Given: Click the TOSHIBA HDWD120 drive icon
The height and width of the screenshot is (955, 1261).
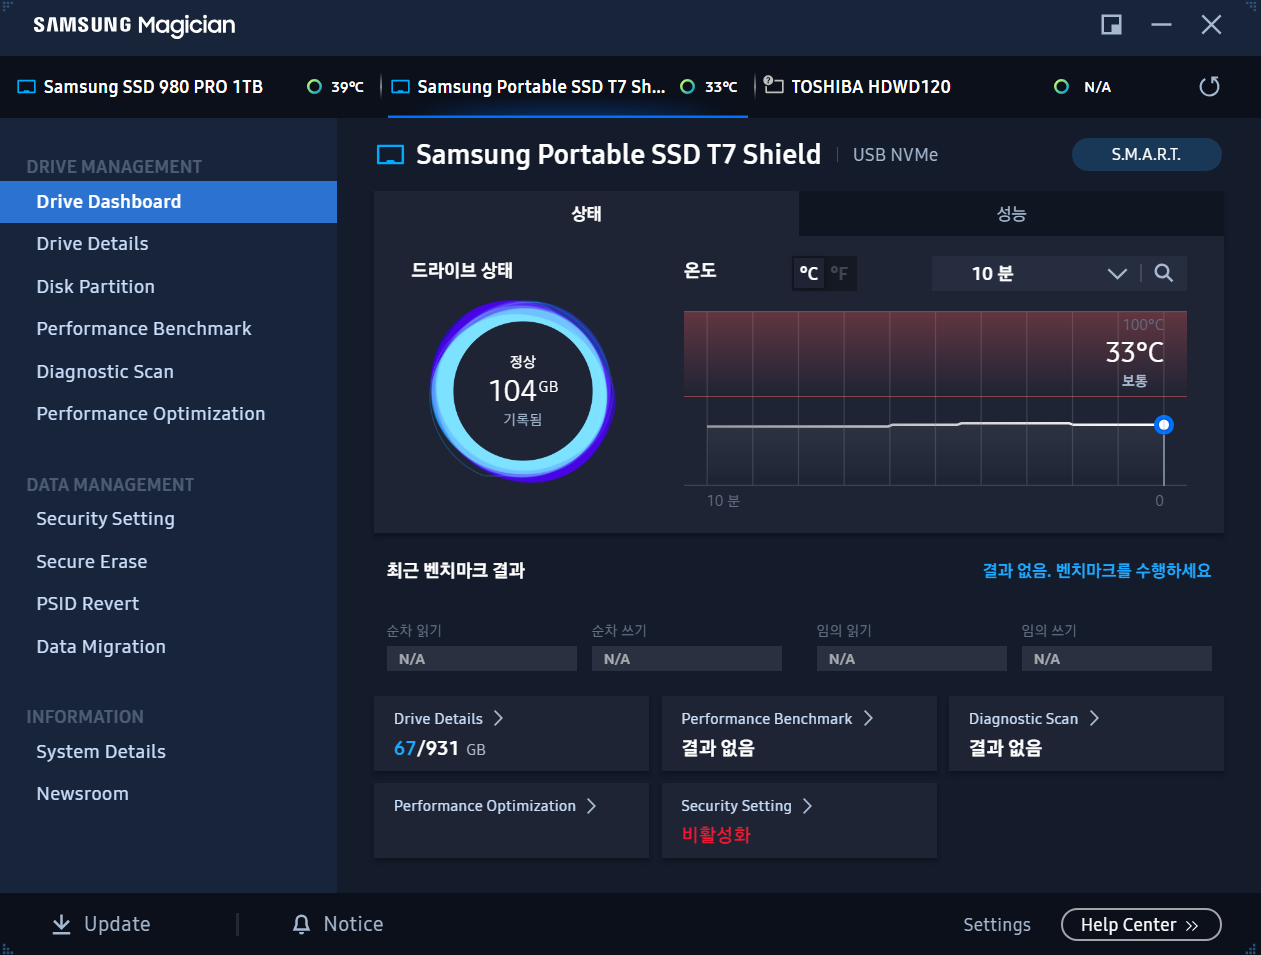Looking at the screenshot, I should 773,85.
